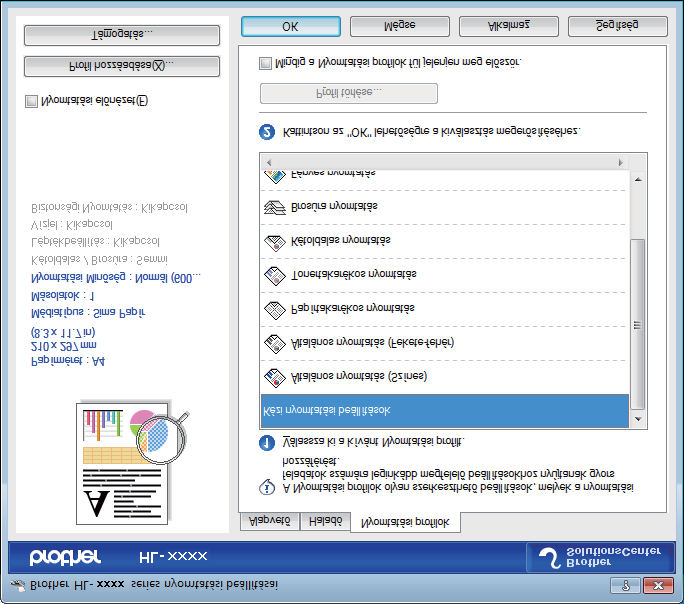Confirm with the OK button

(x=291, y=27)
